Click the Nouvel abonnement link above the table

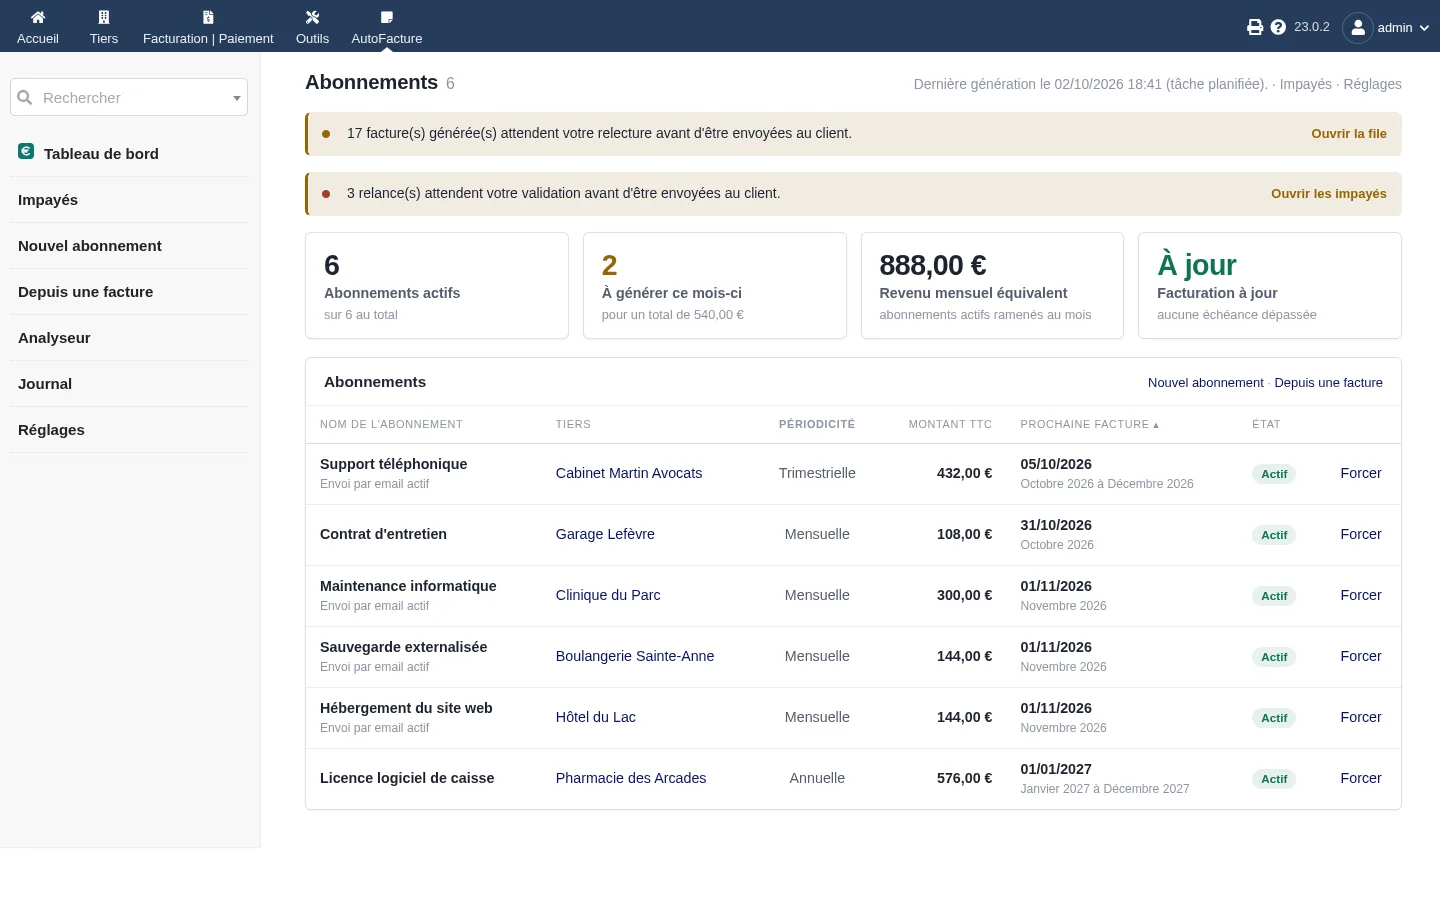point(1206,383)
